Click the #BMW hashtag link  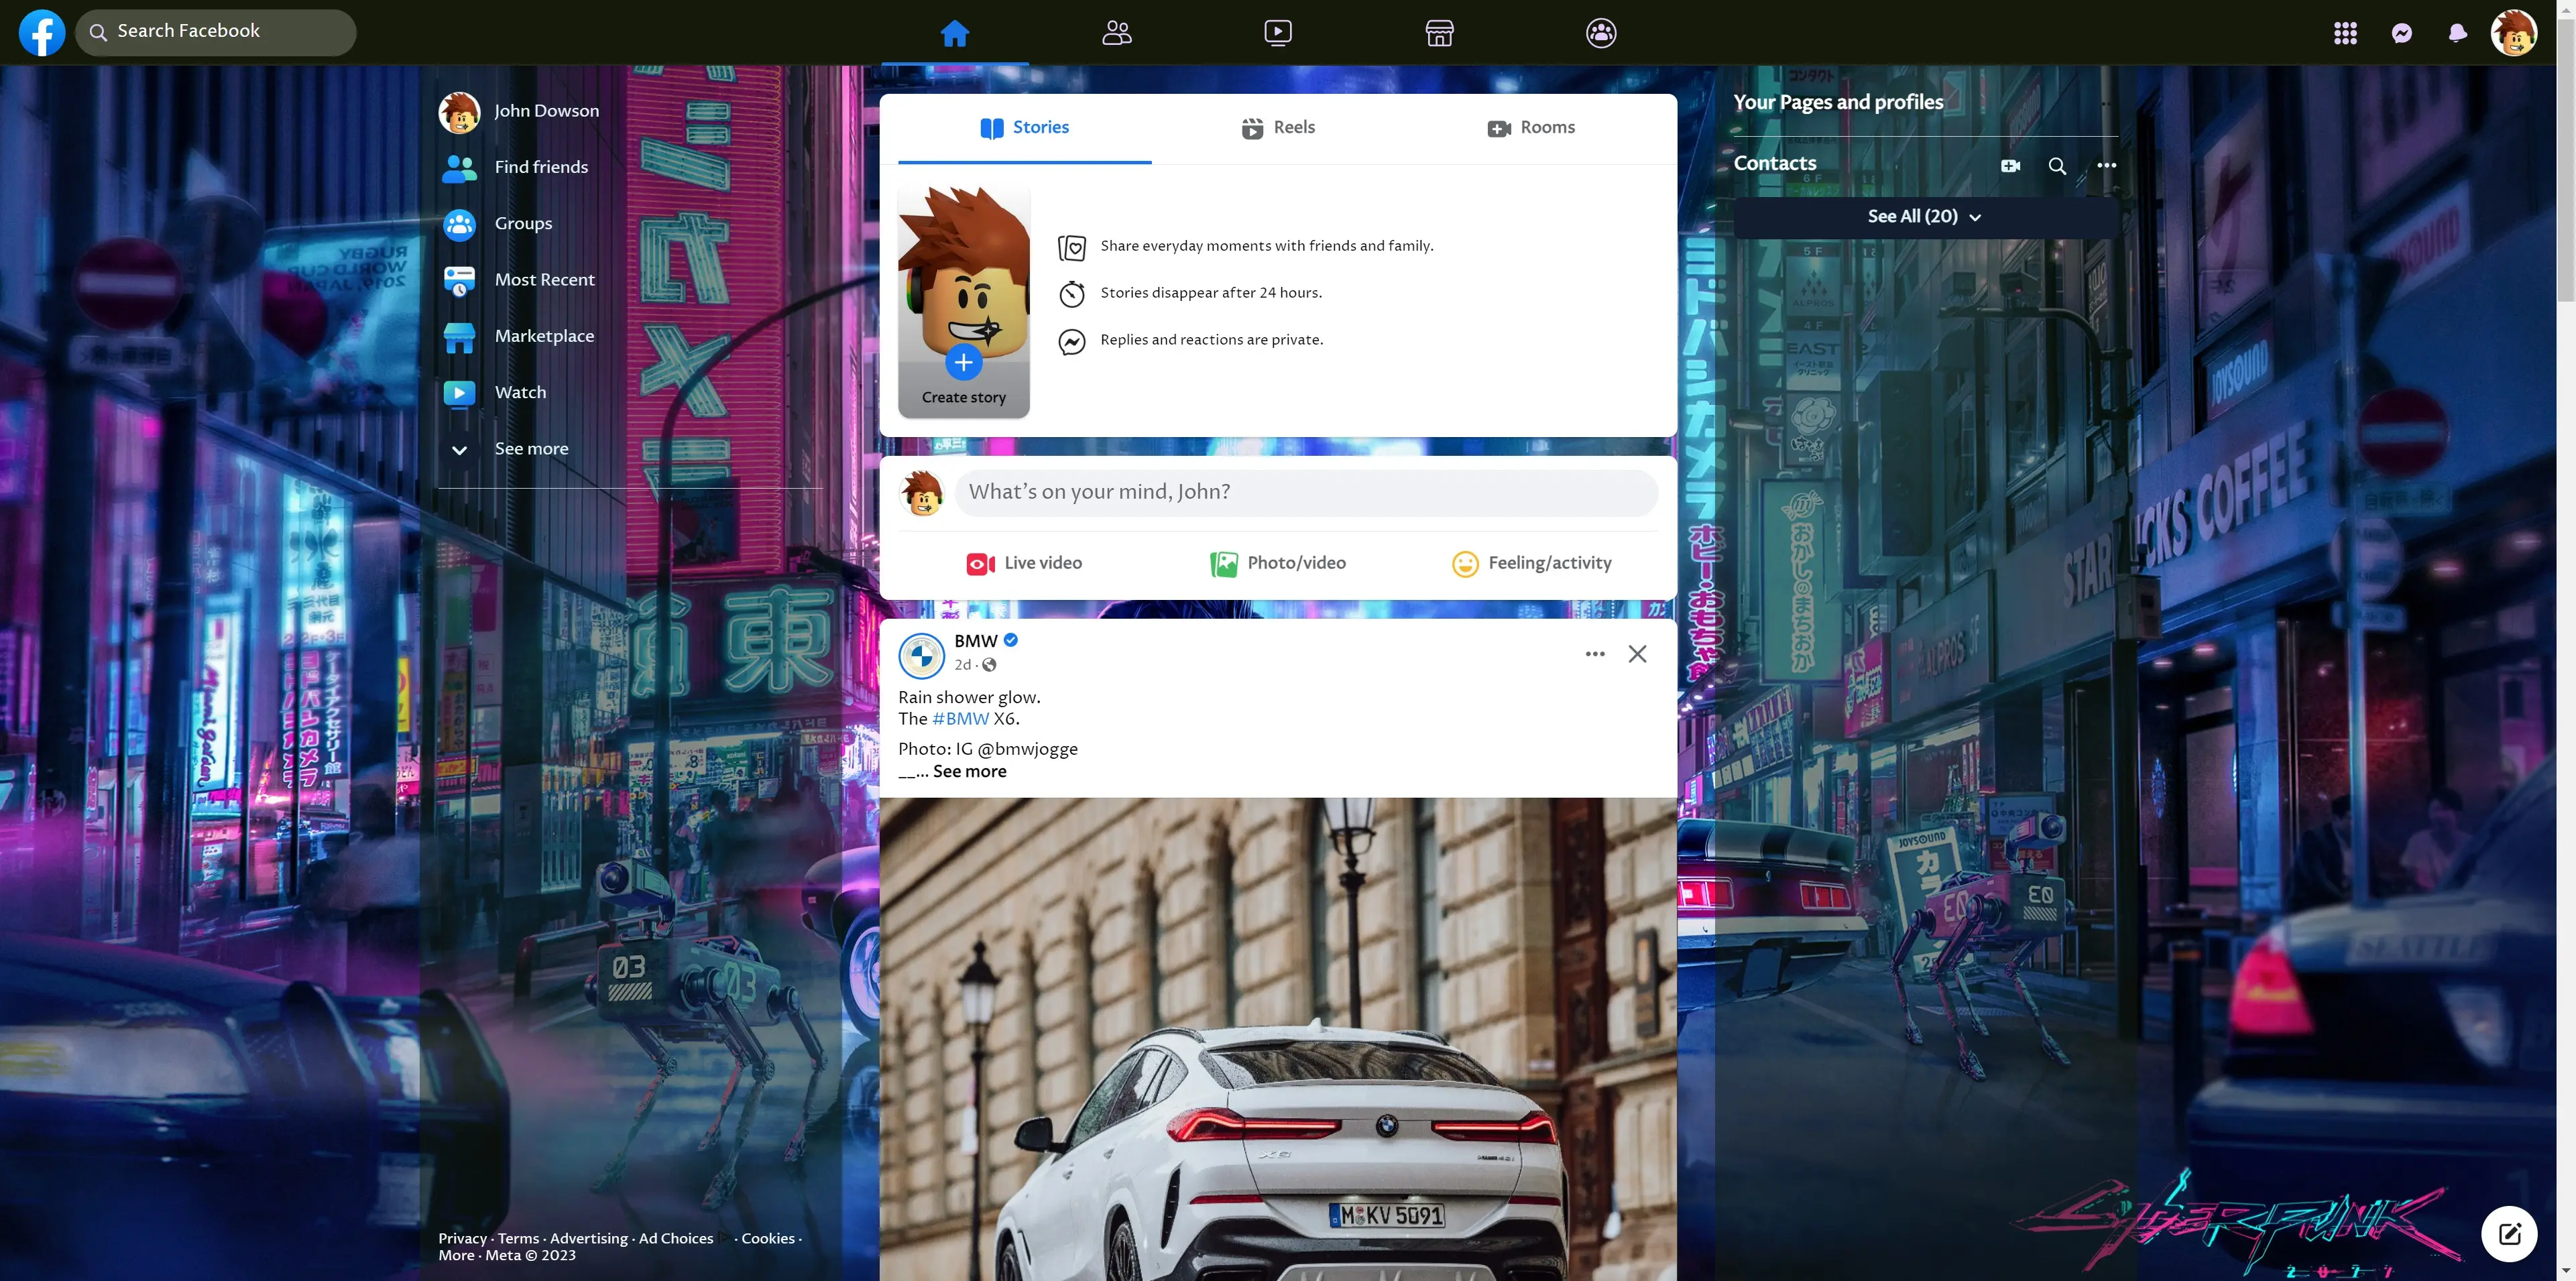[961, 719]
